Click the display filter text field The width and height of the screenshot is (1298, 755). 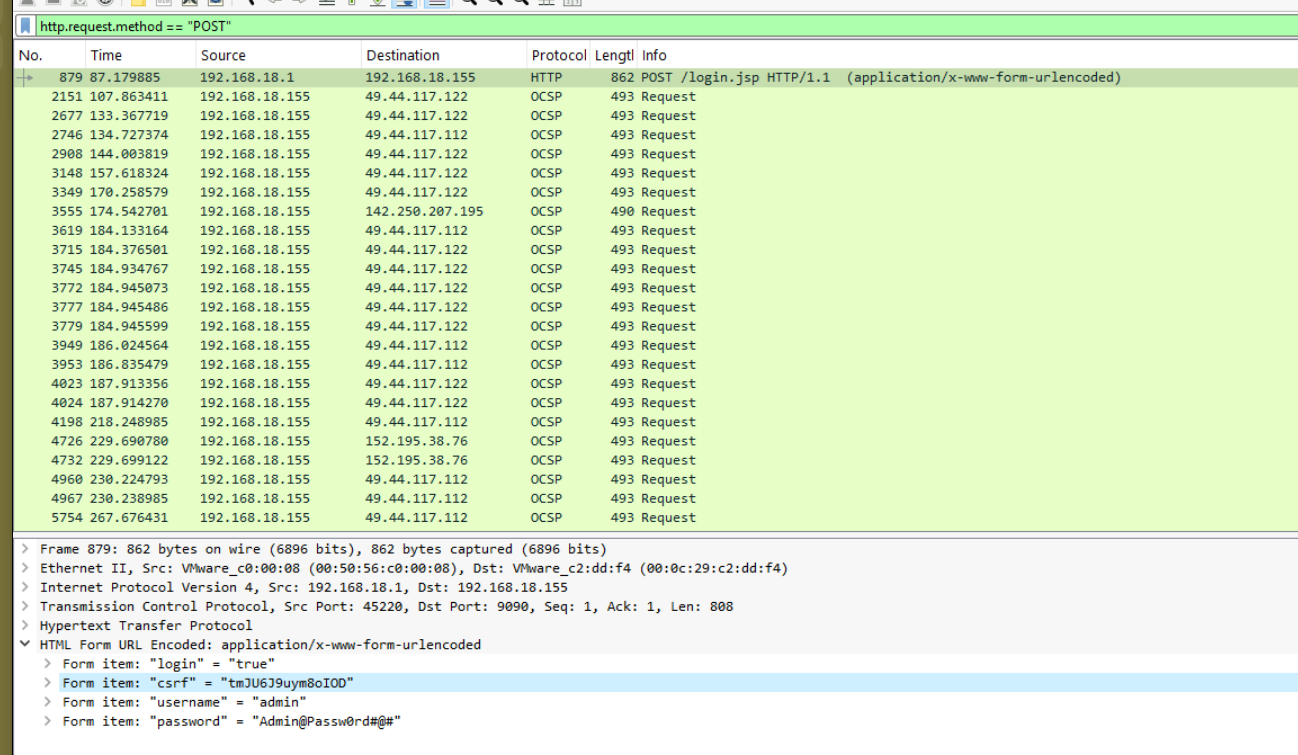point(600,26)
